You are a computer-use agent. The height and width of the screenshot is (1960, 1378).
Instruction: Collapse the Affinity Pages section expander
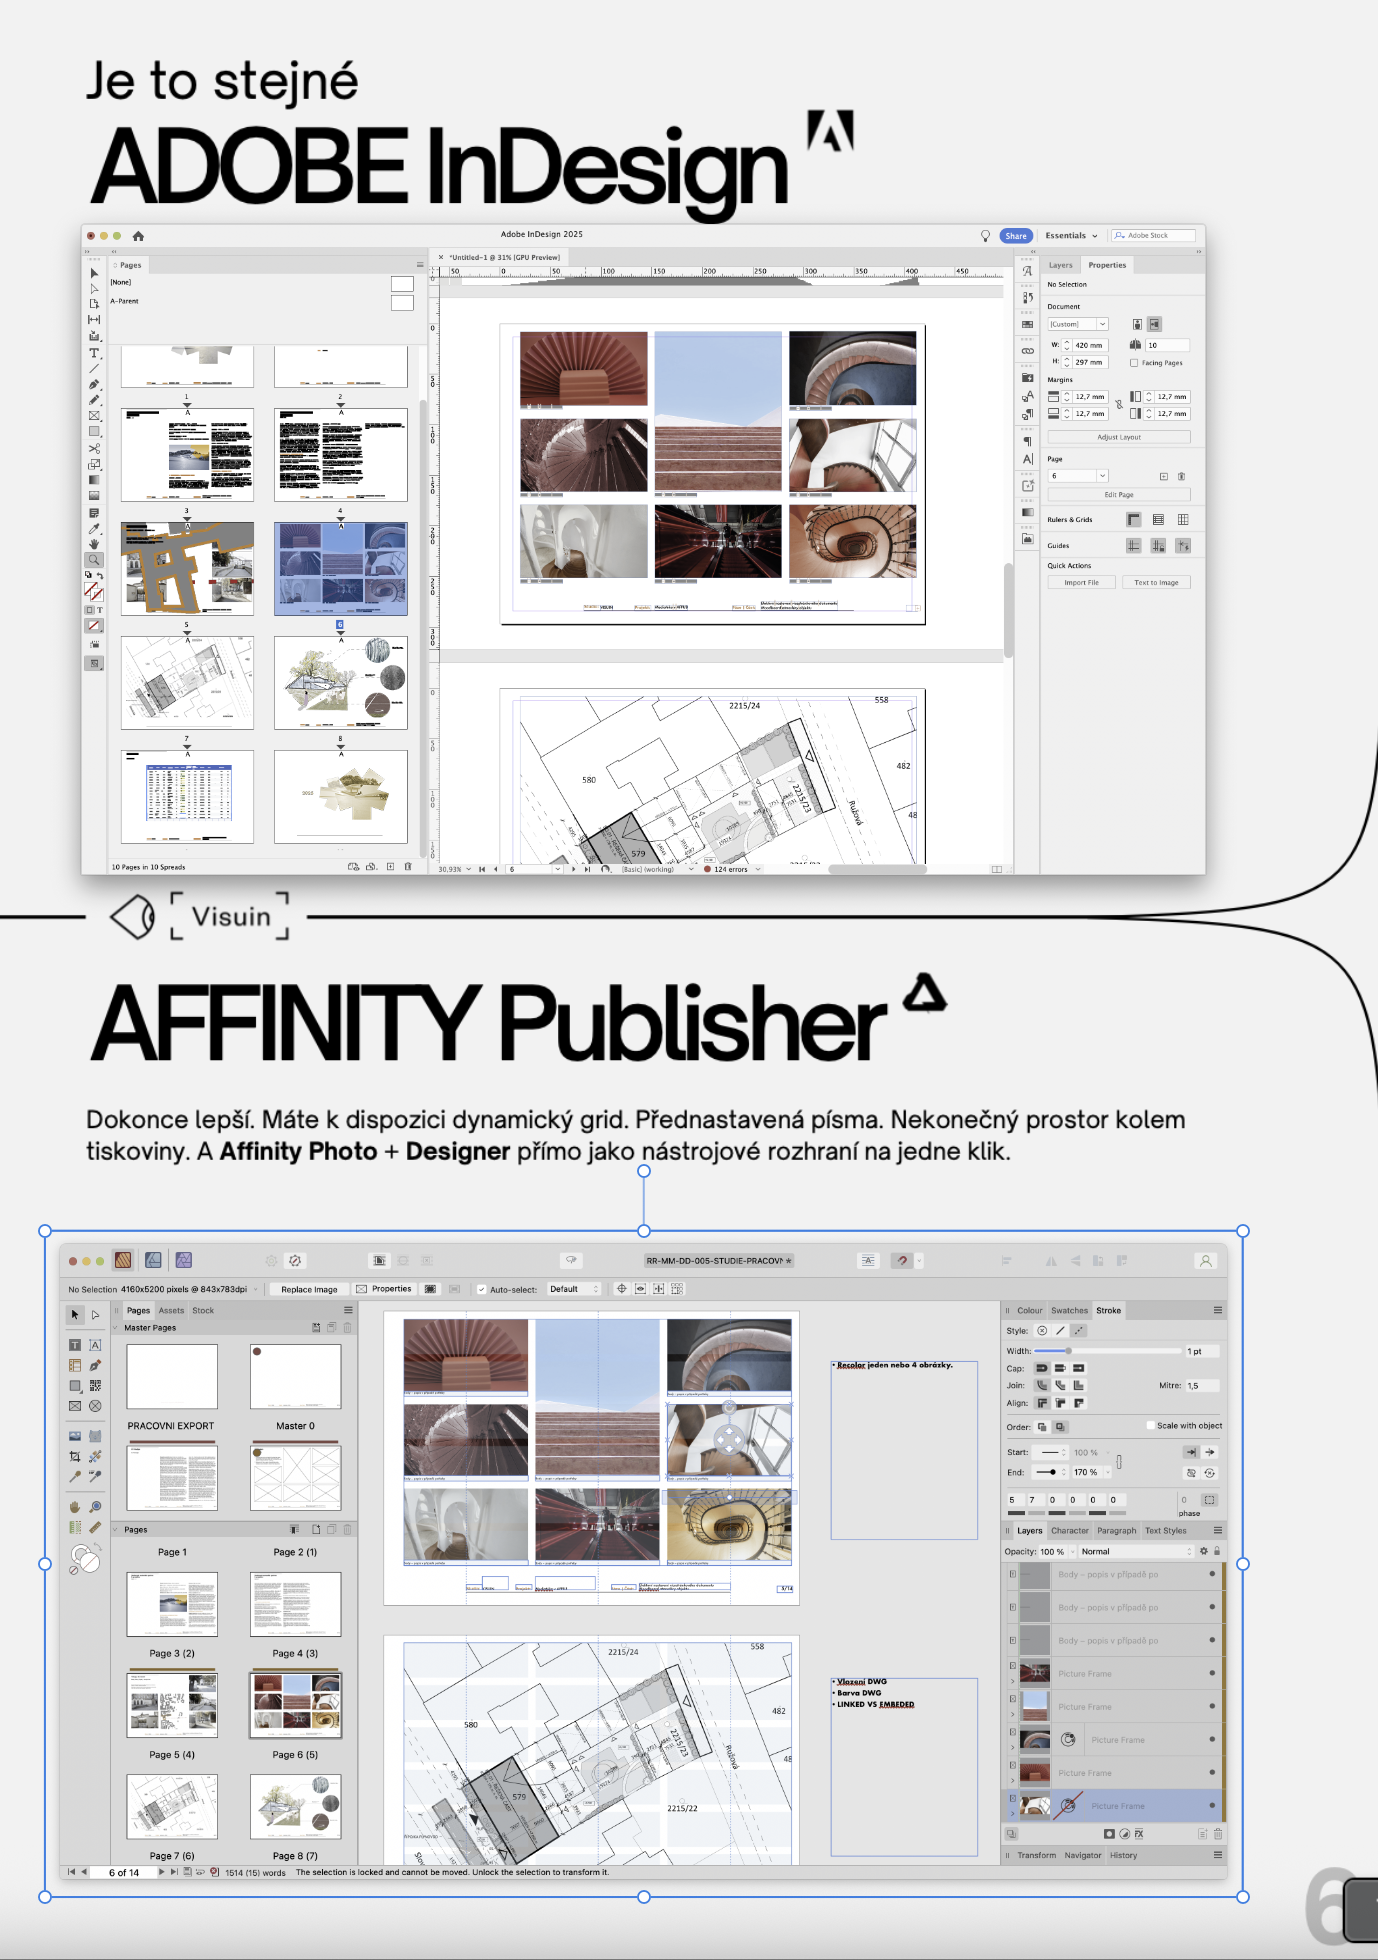pos(115,1529)
